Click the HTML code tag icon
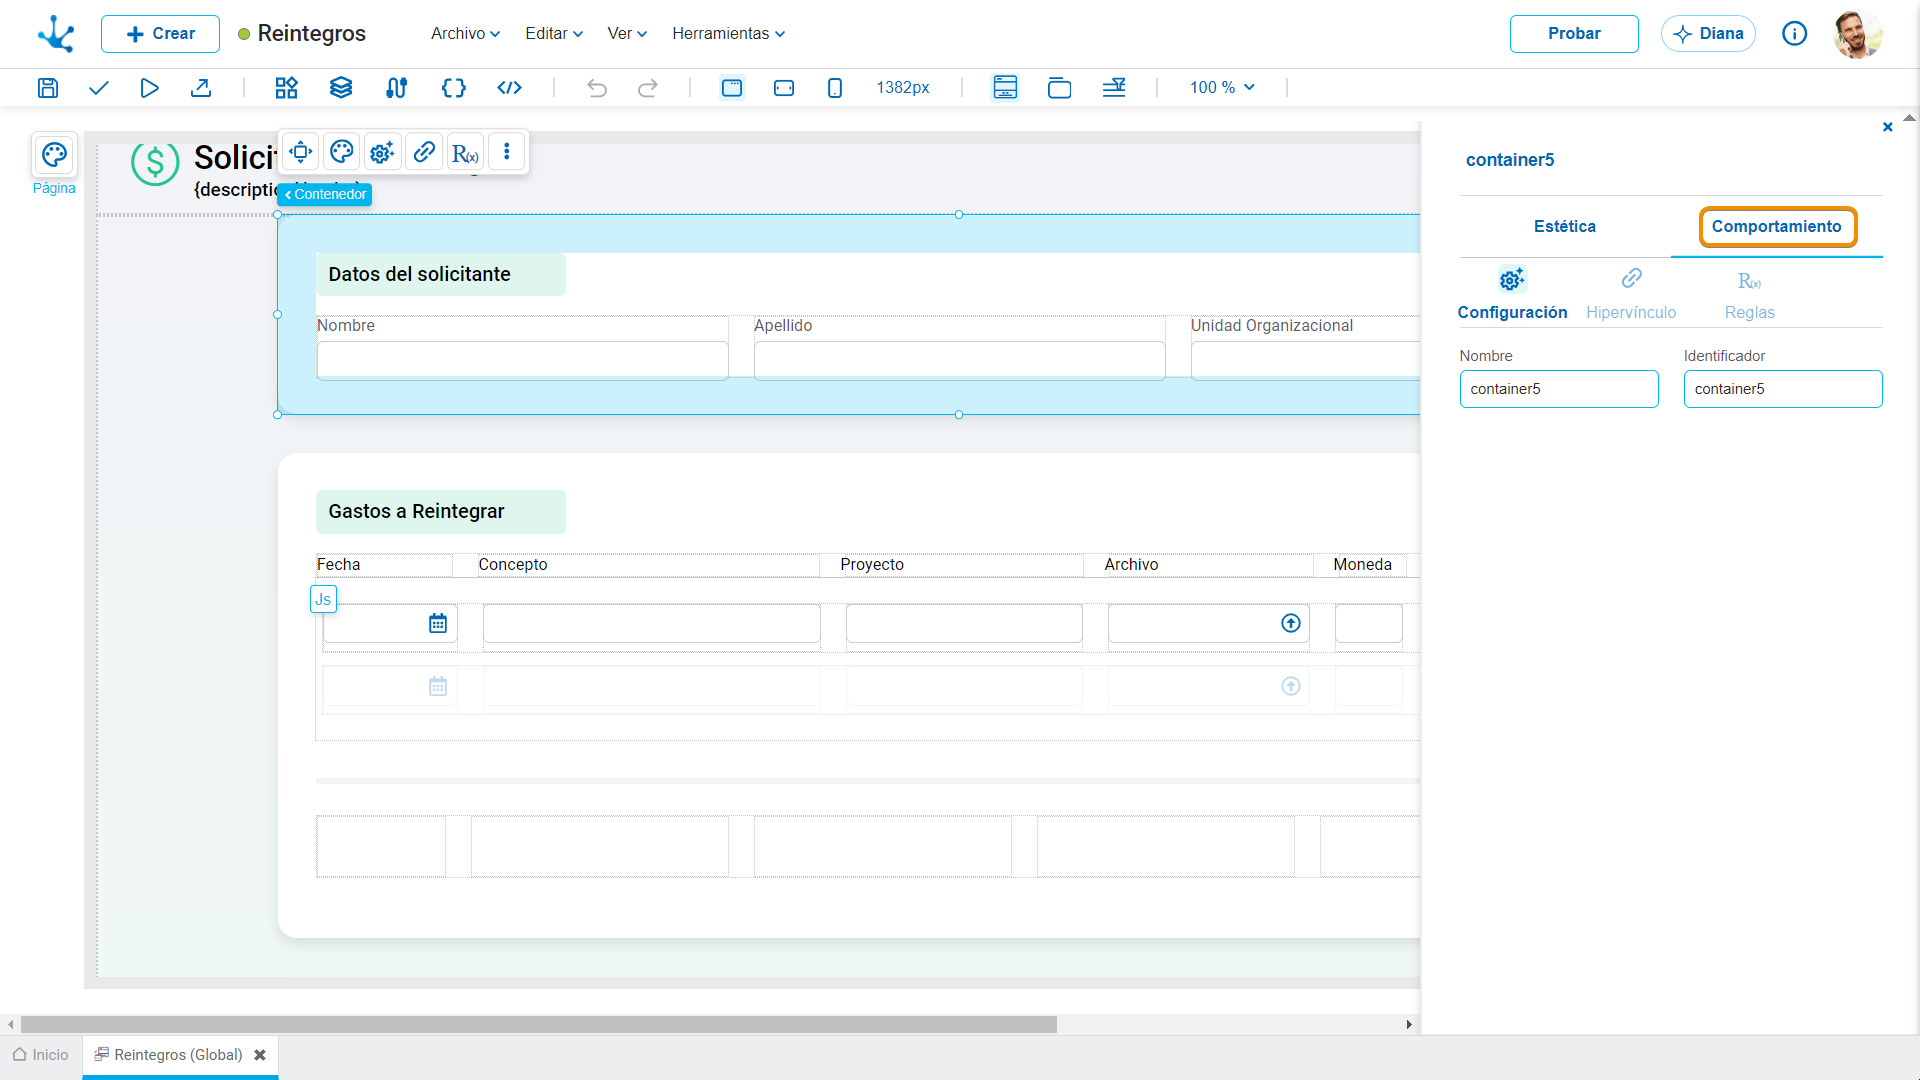The image size is (1920, 1080). (510, 88)
